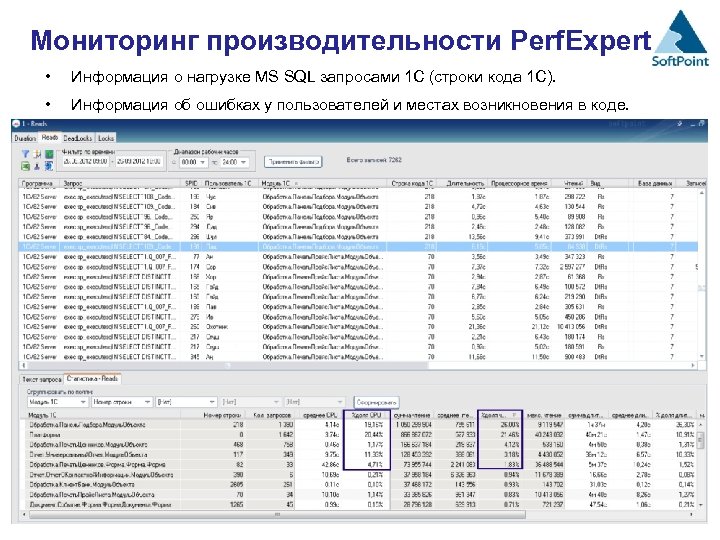Select statistics row with line number 1265
The width and height of the screenshot is (720, 540).
click(360, 505)
